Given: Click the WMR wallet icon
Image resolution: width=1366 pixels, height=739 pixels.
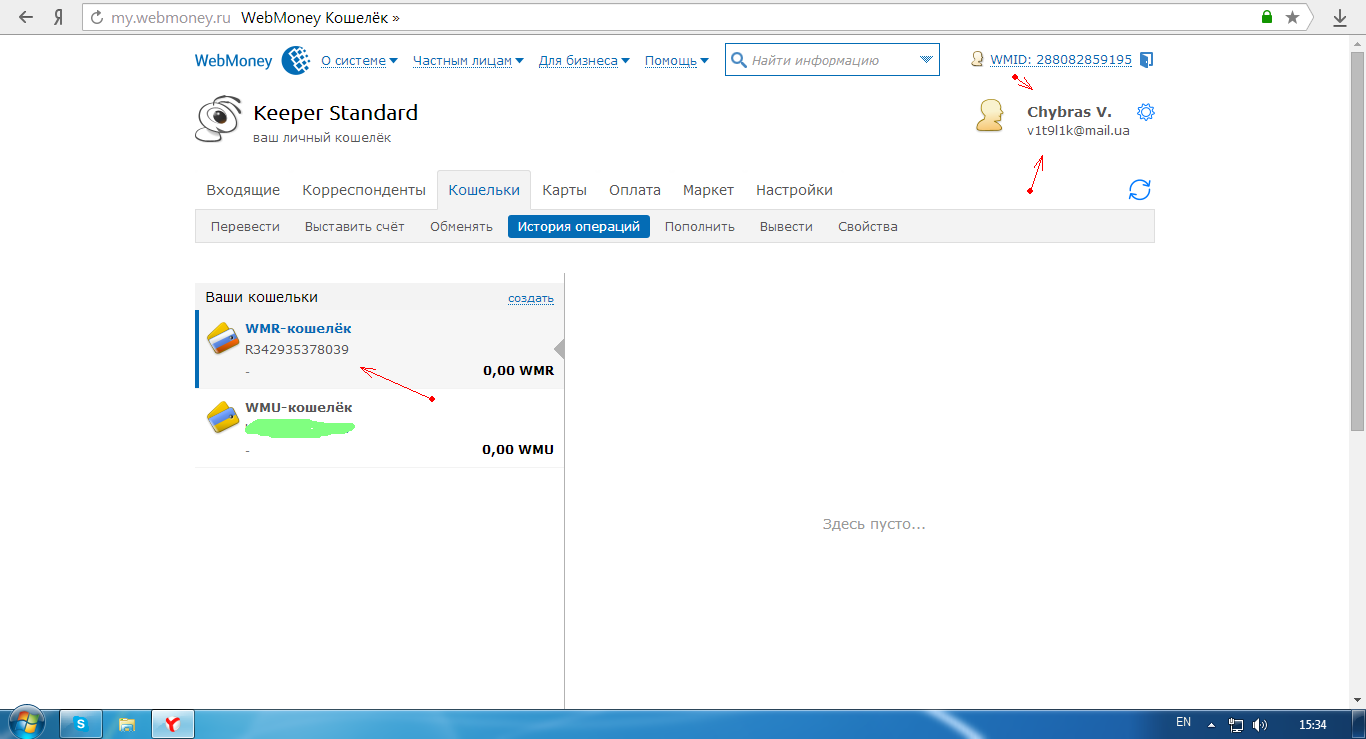Looking at the screenshot, I should click(222, 337).
